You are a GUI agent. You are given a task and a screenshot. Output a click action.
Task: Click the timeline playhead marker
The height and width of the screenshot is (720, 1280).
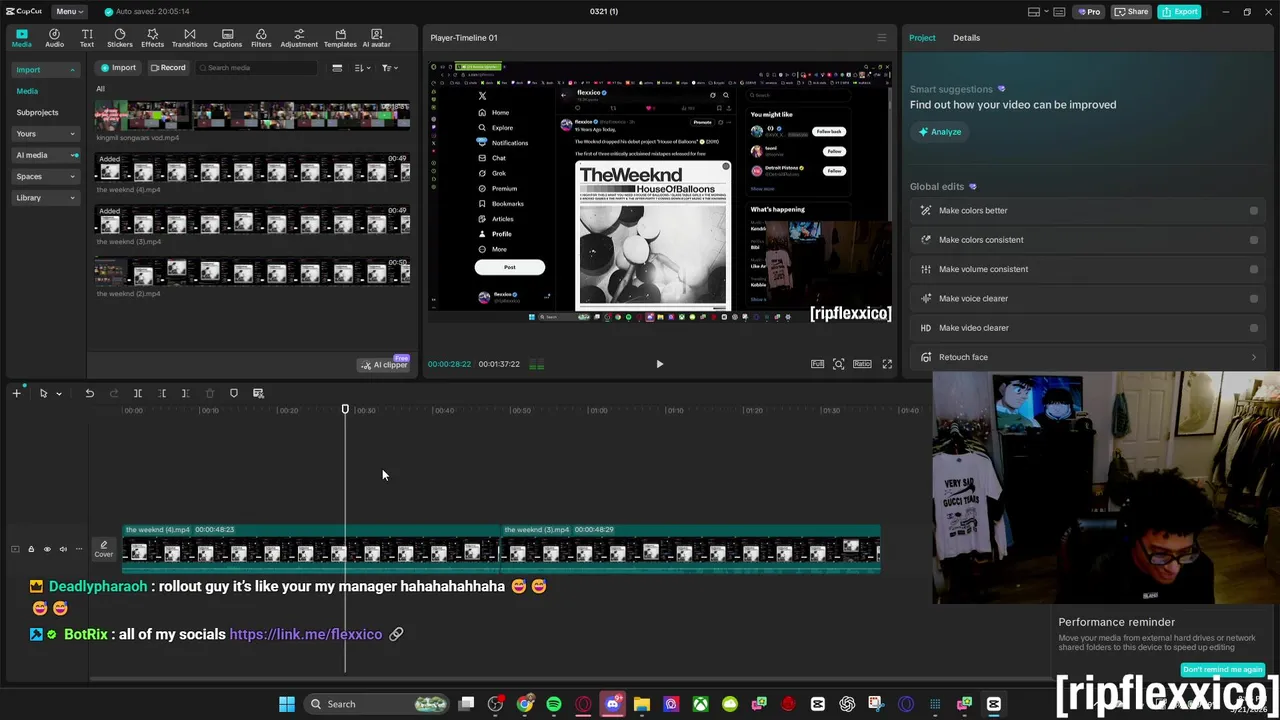tap(345, 409)
